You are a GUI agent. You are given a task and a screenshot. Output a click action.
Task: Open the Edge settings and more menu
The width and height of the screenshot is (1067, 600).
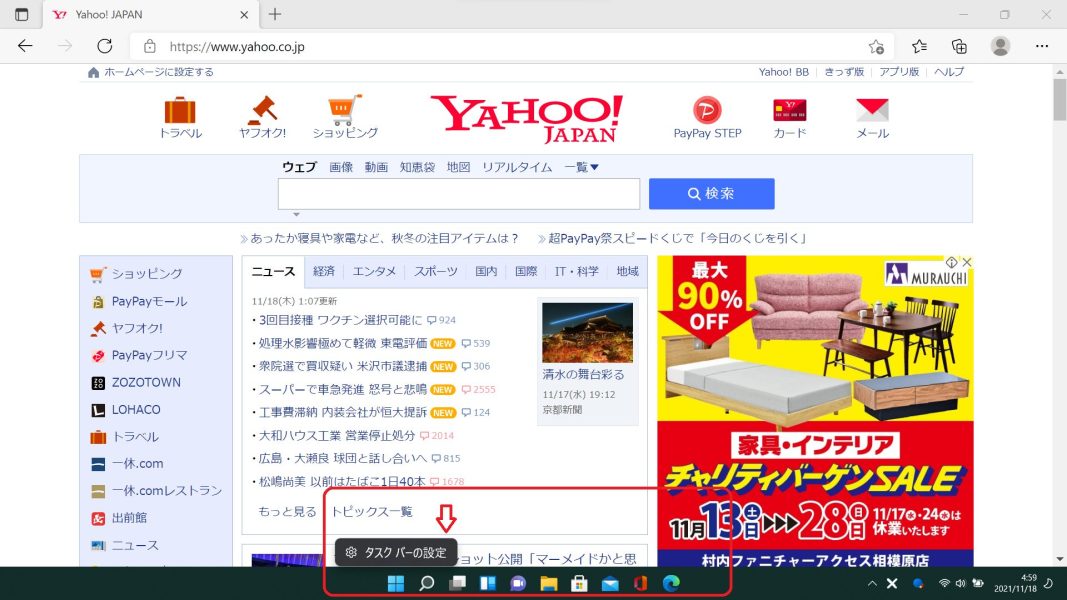coord(1042,46)
